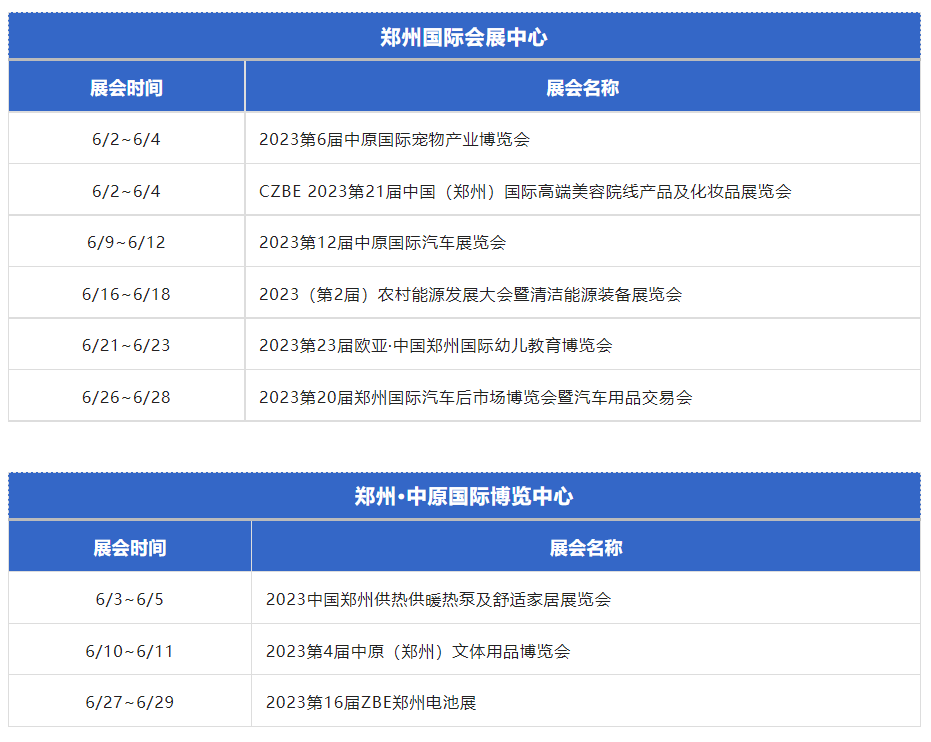The height and width of the screenshot is (742, 931).
Task: Select 2023中国郑州供热供暖热泵及舒适家居展览会
Action: tap(438, 600)
